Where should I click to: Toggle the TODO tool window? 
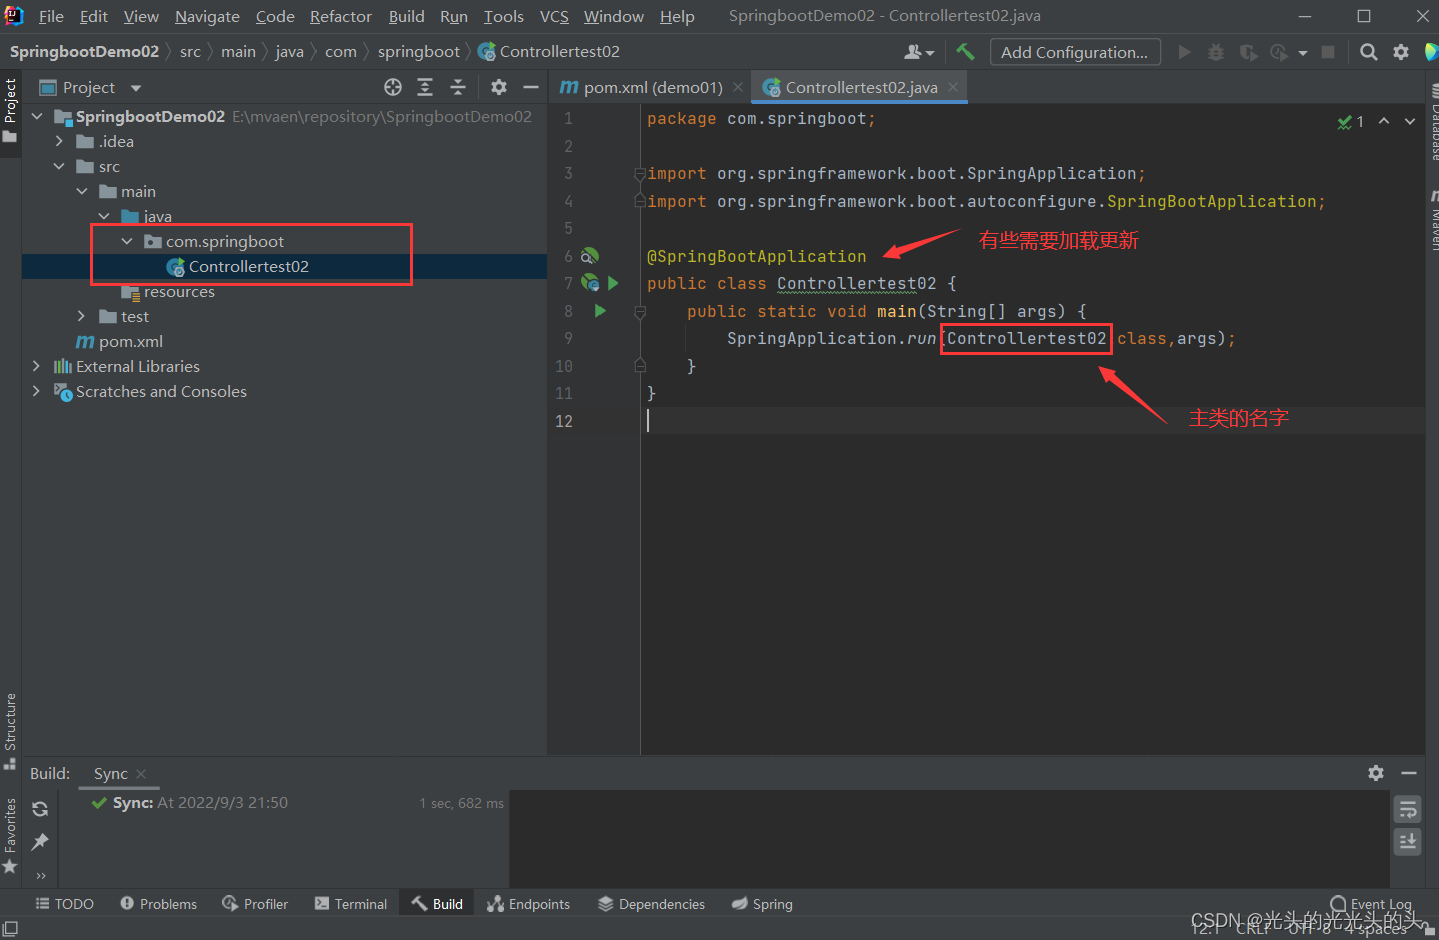pyautogui.click(x=64, y=903)
